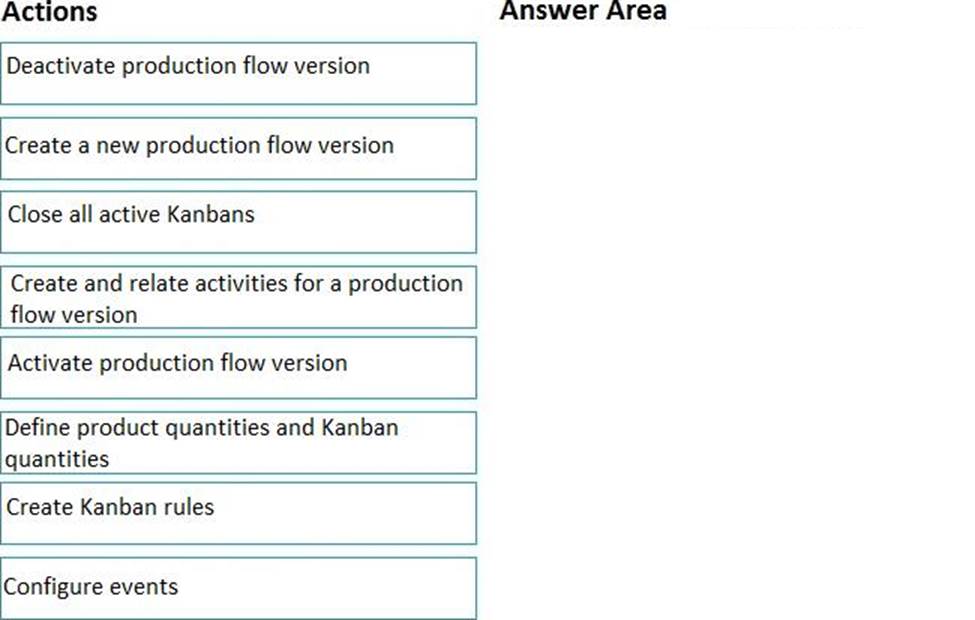Screen dimensions: 975x620
Task: Click the Create Kanban rules action
Action: tap(239, 513)
